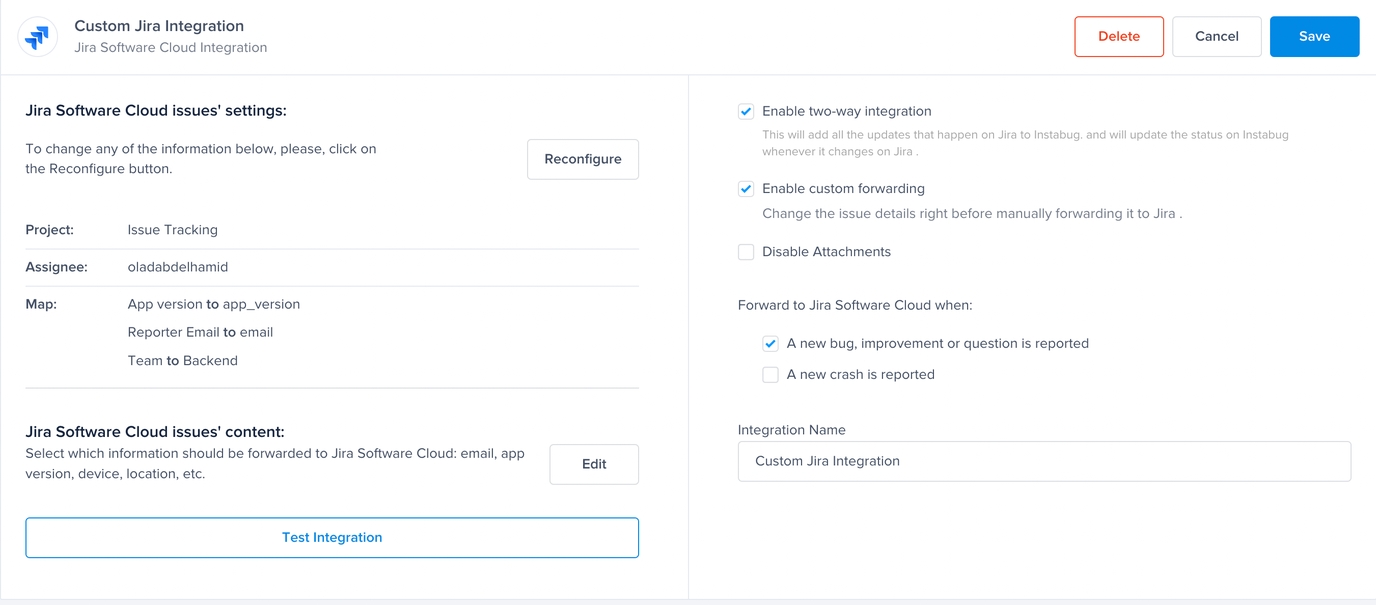Enable forwarding when a new crash is reported
Image resolution: width=1376 pixels, height=605 pixels.
[x=770, y=375]
